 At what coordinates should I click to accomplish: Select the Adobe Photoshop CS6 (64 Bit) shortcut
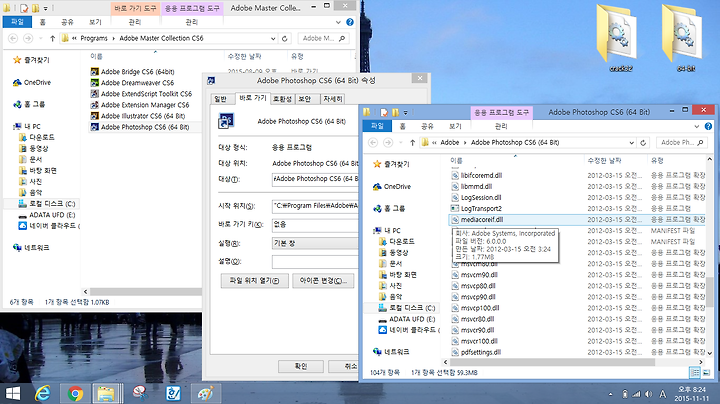[140, 127]
